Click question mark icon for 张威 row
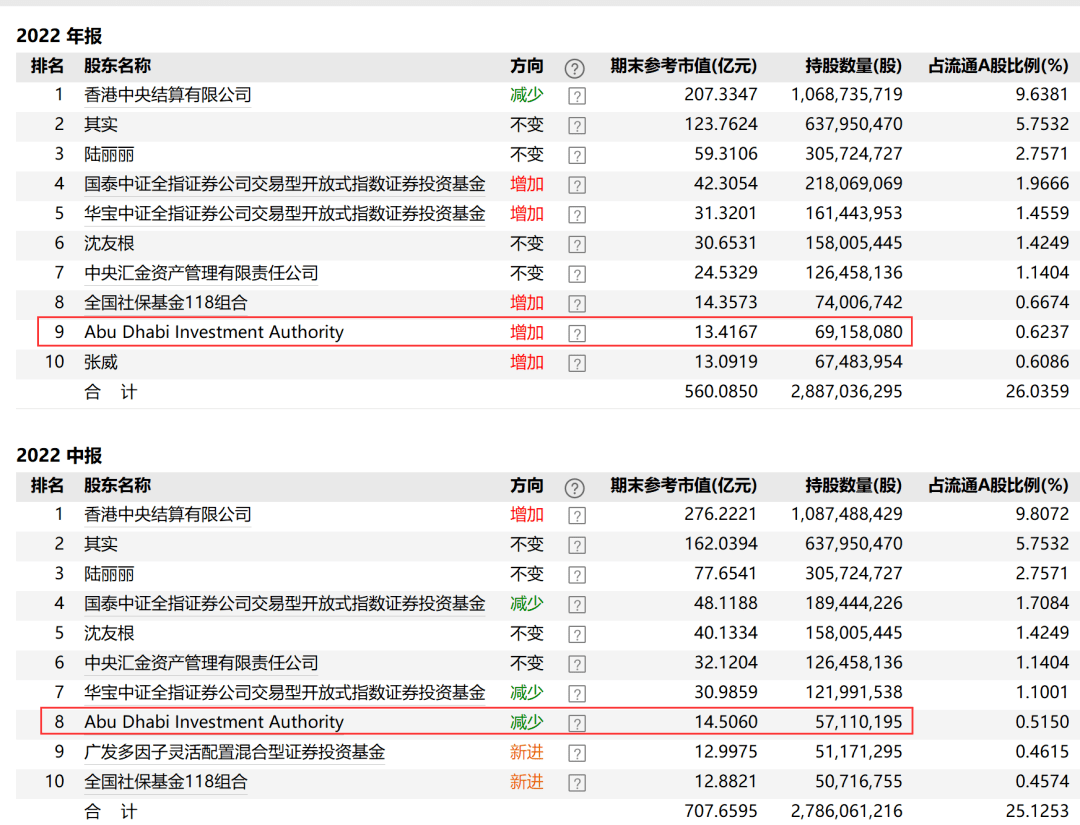The image size is (1080, 825). point(576,363)
